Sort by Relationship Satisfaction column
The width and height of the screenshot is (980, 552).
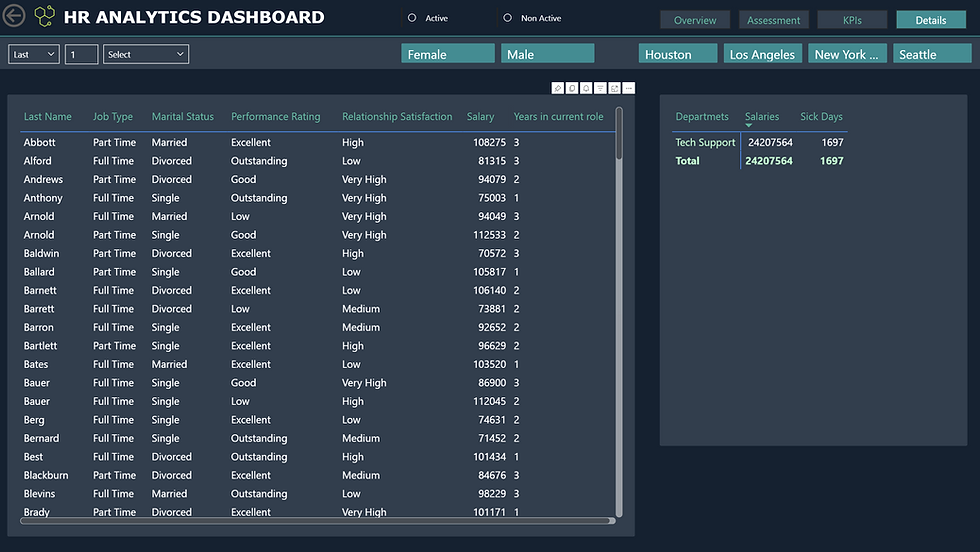click(397, 116)
